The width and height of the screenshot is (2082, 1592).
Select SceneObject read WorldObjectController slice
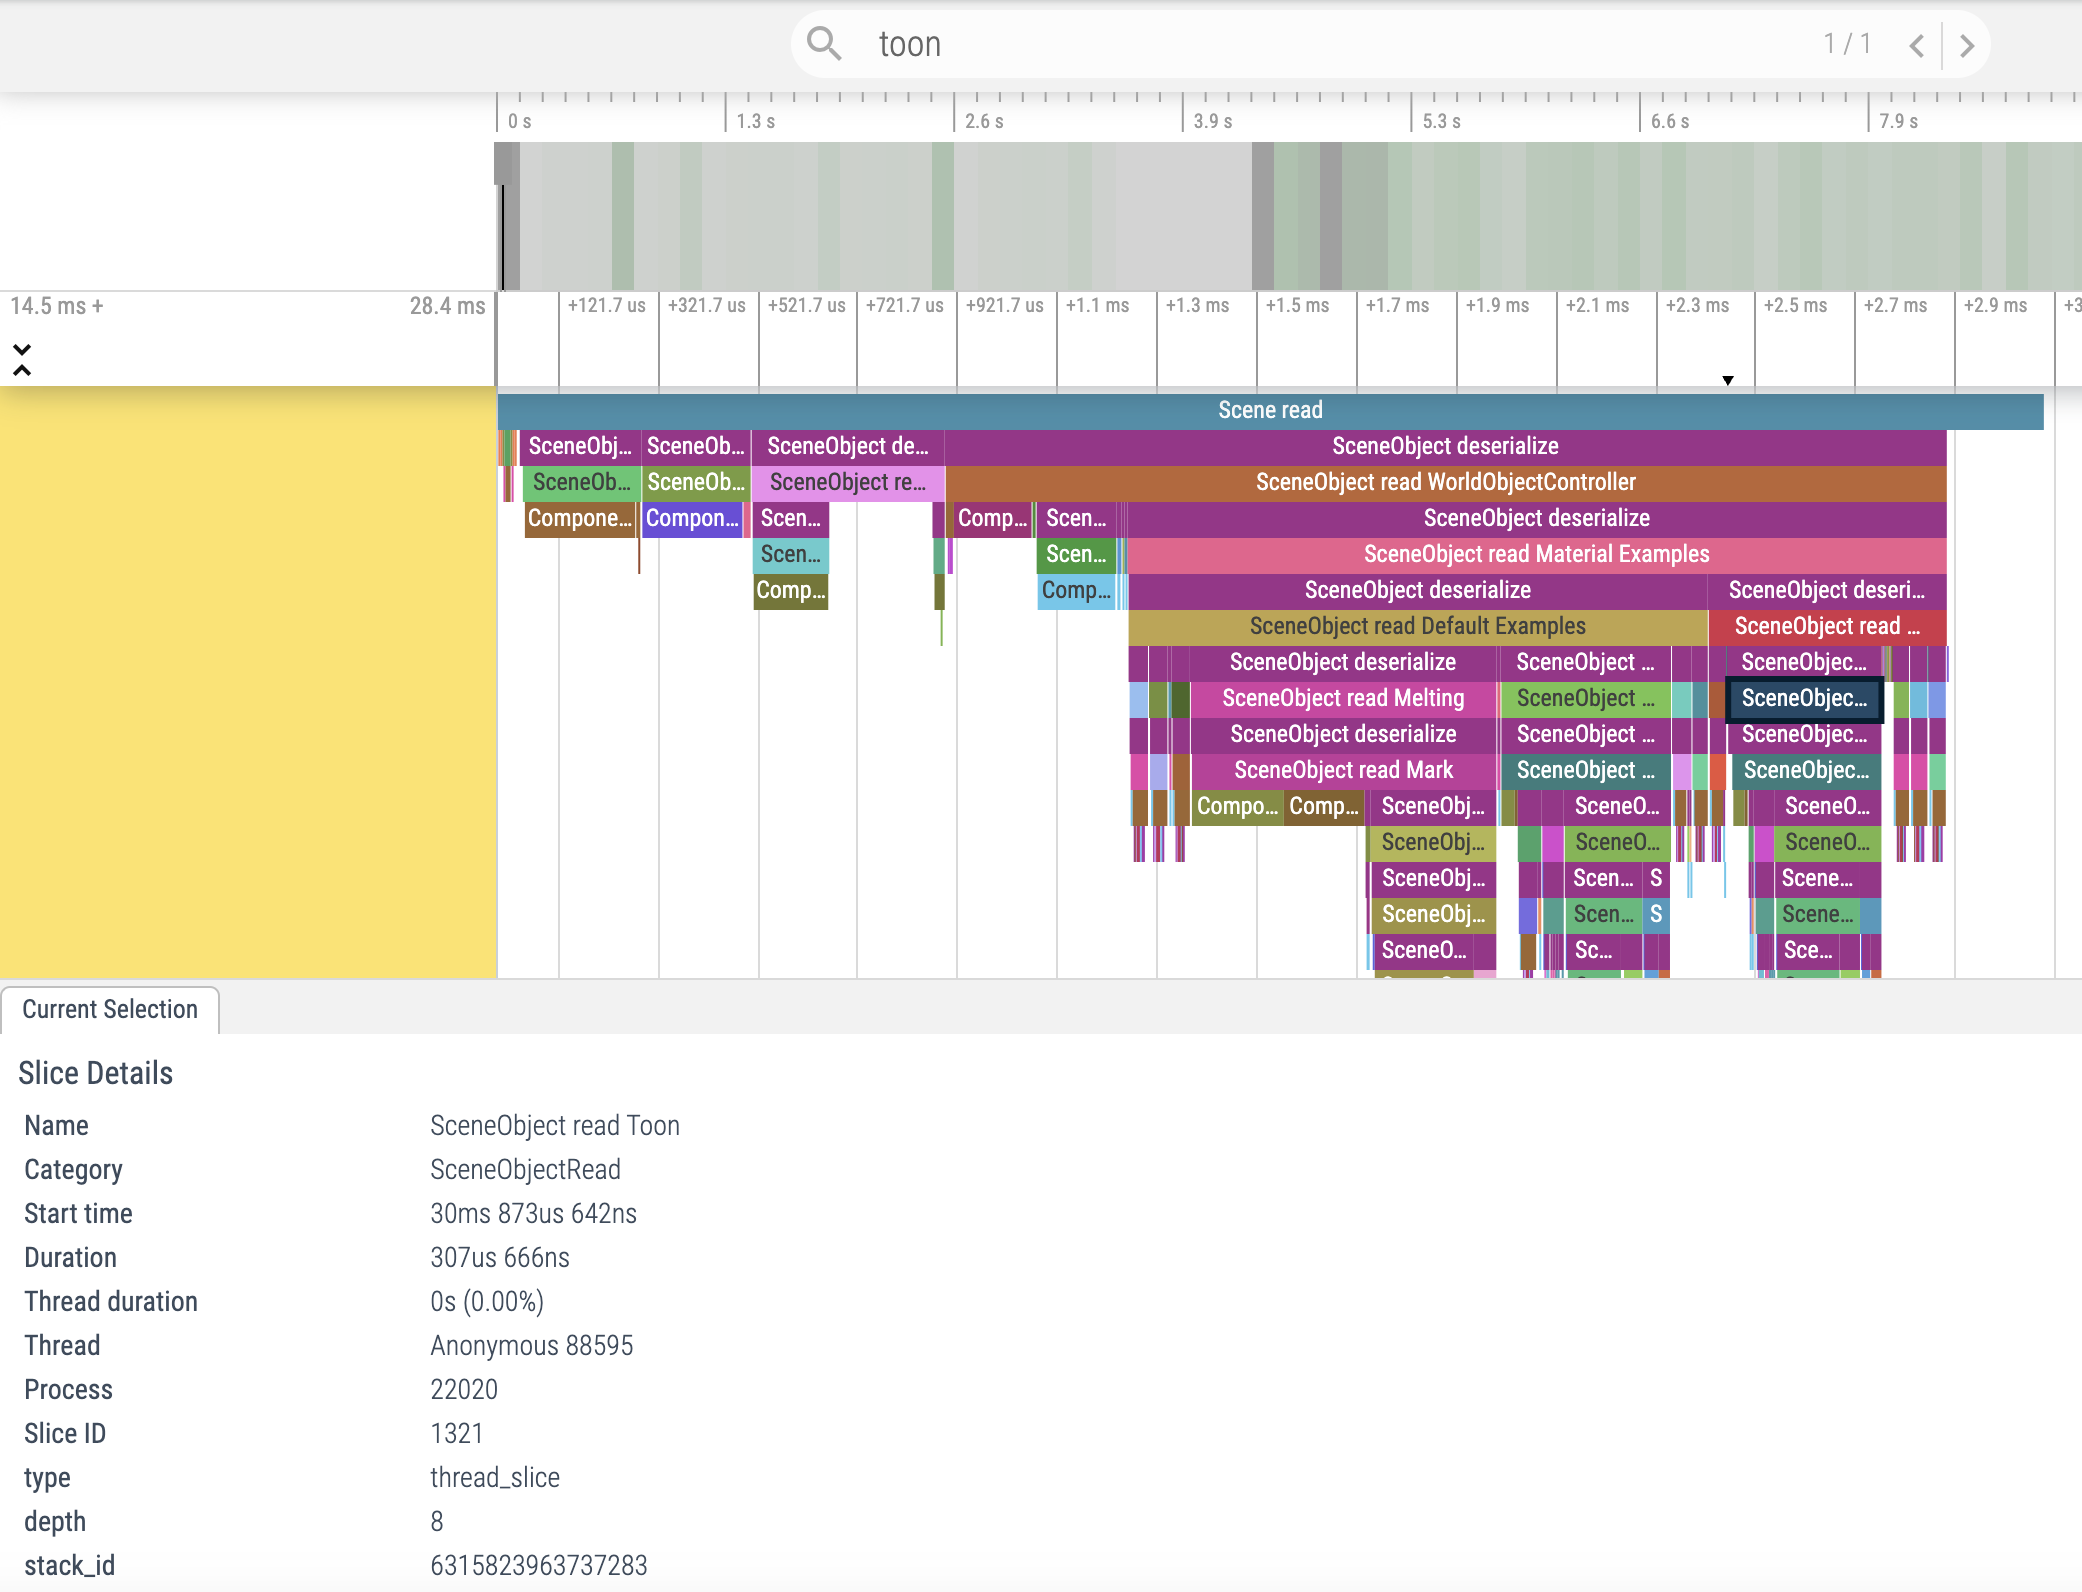click(x=1445, y=482)
